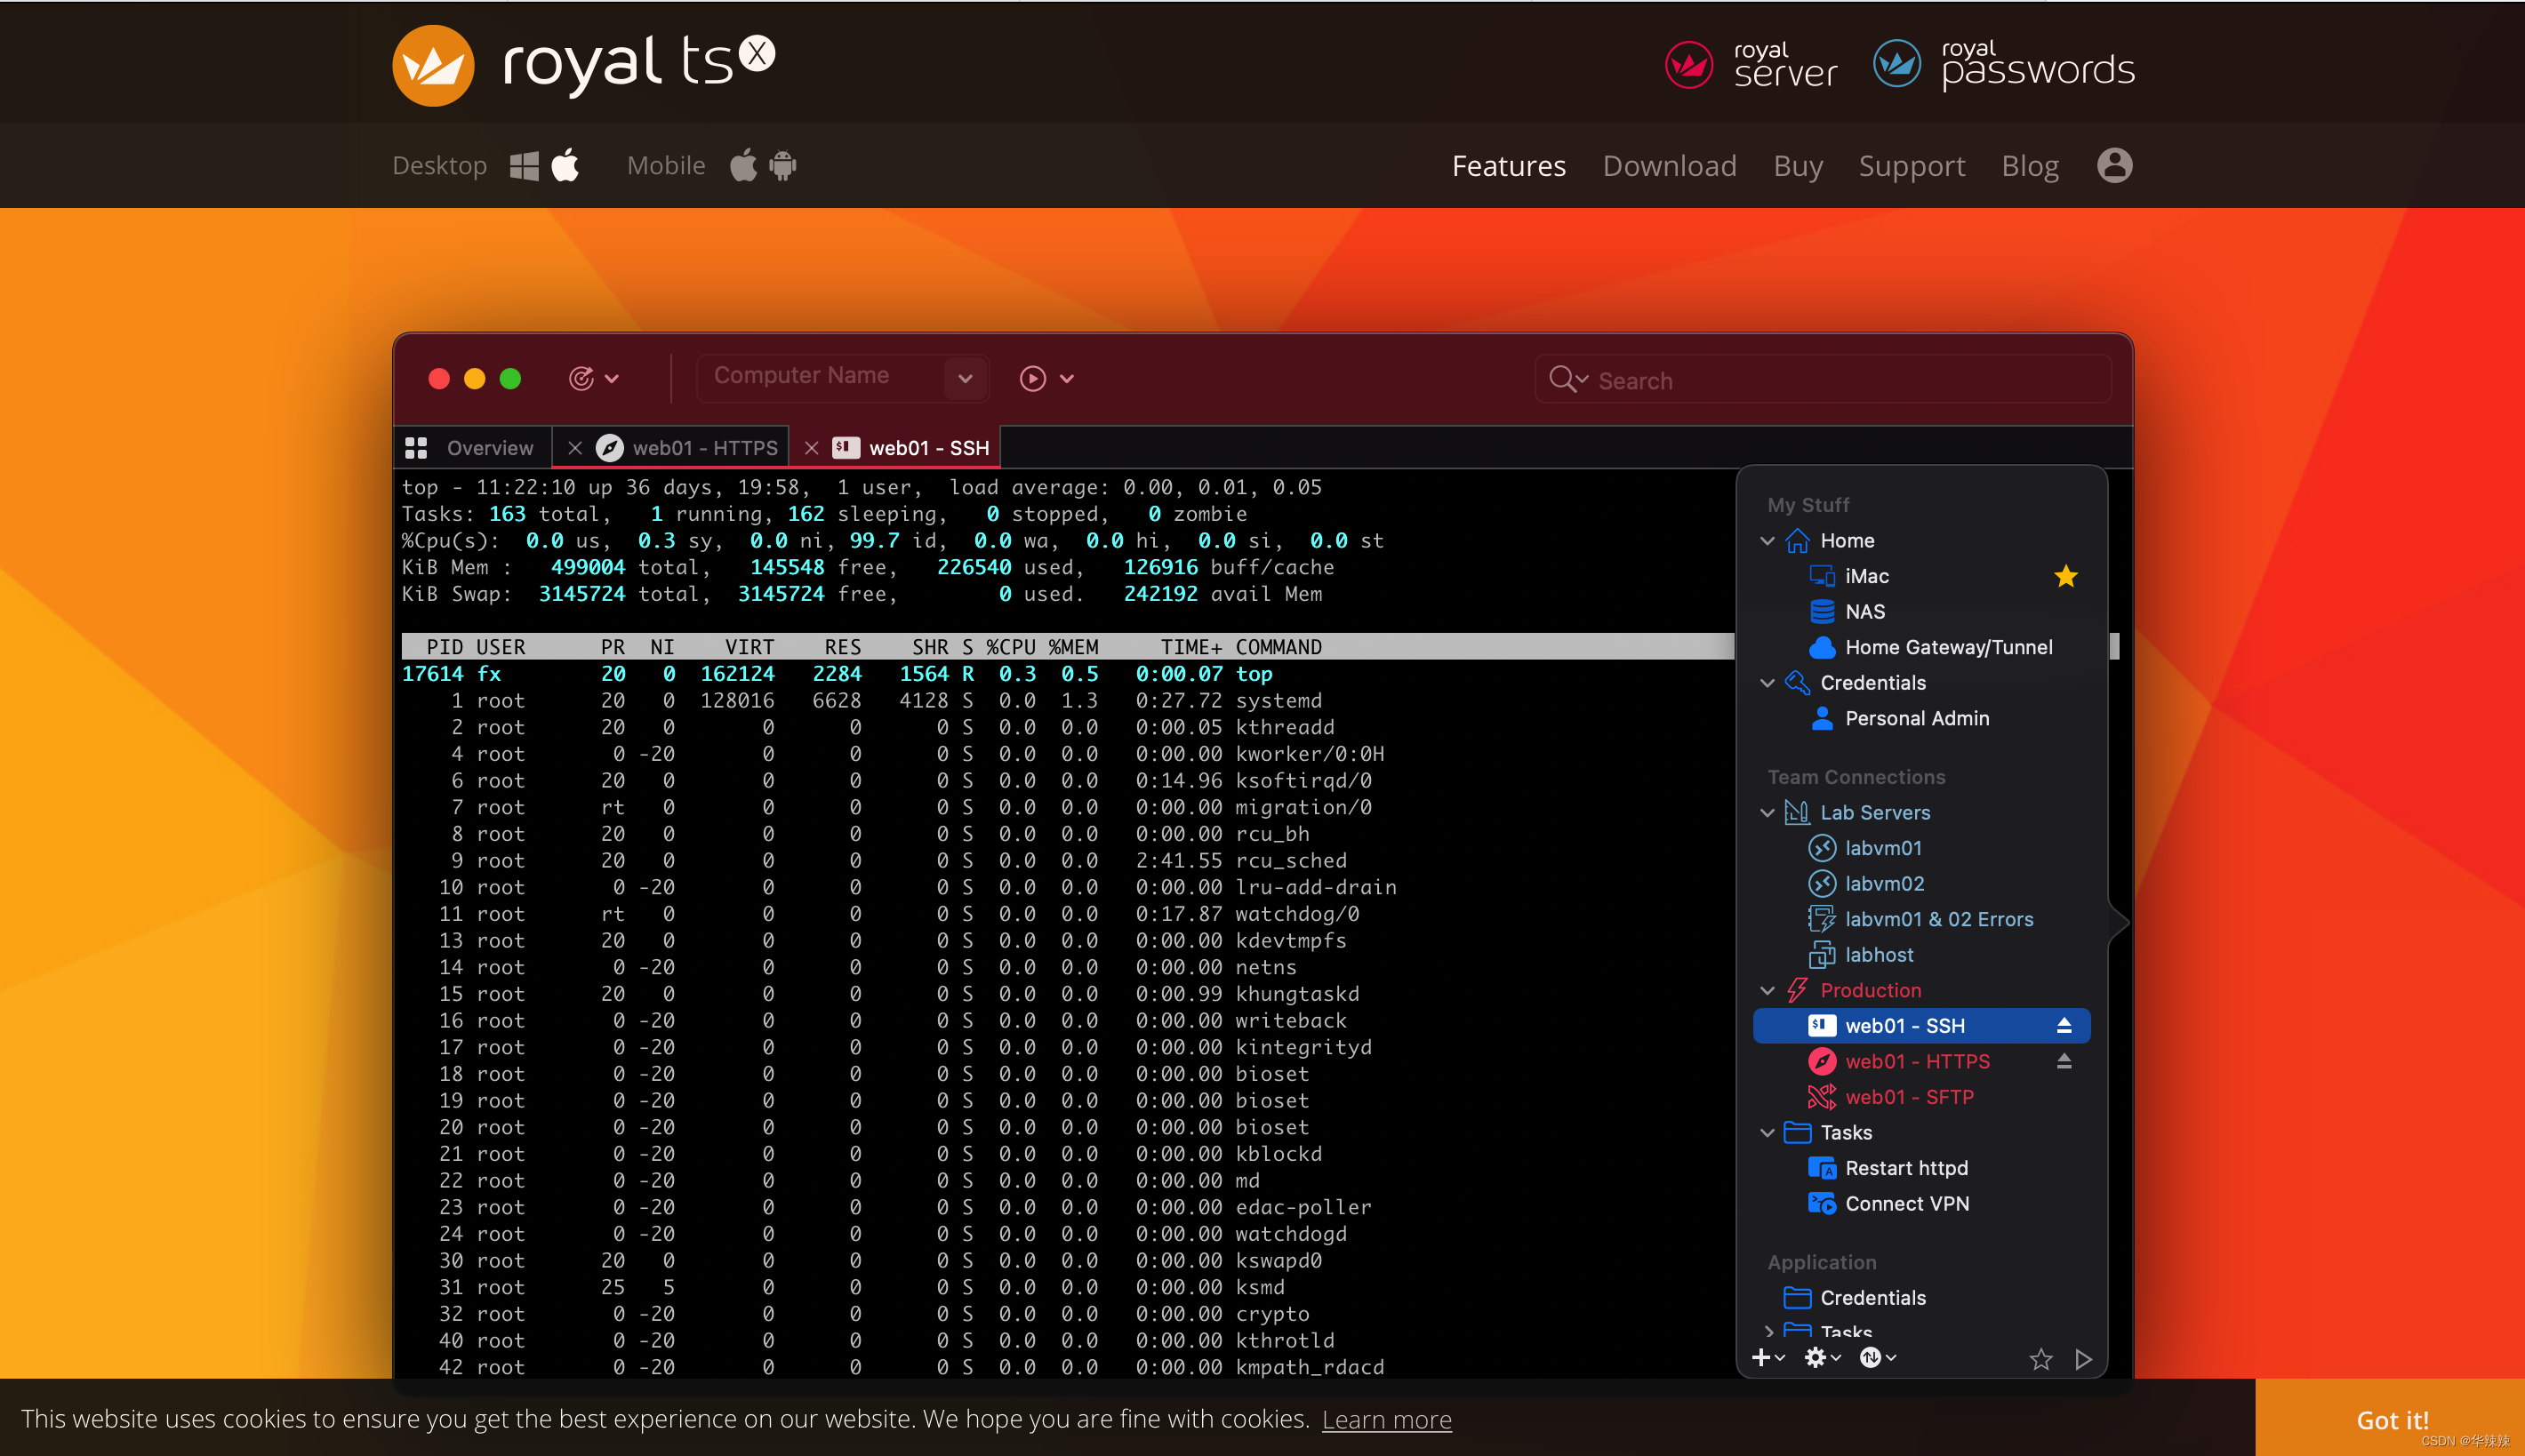Click the labhost connection icon
Image resolution: width=2525 pixels, height=1456 pixels.
1822,955
